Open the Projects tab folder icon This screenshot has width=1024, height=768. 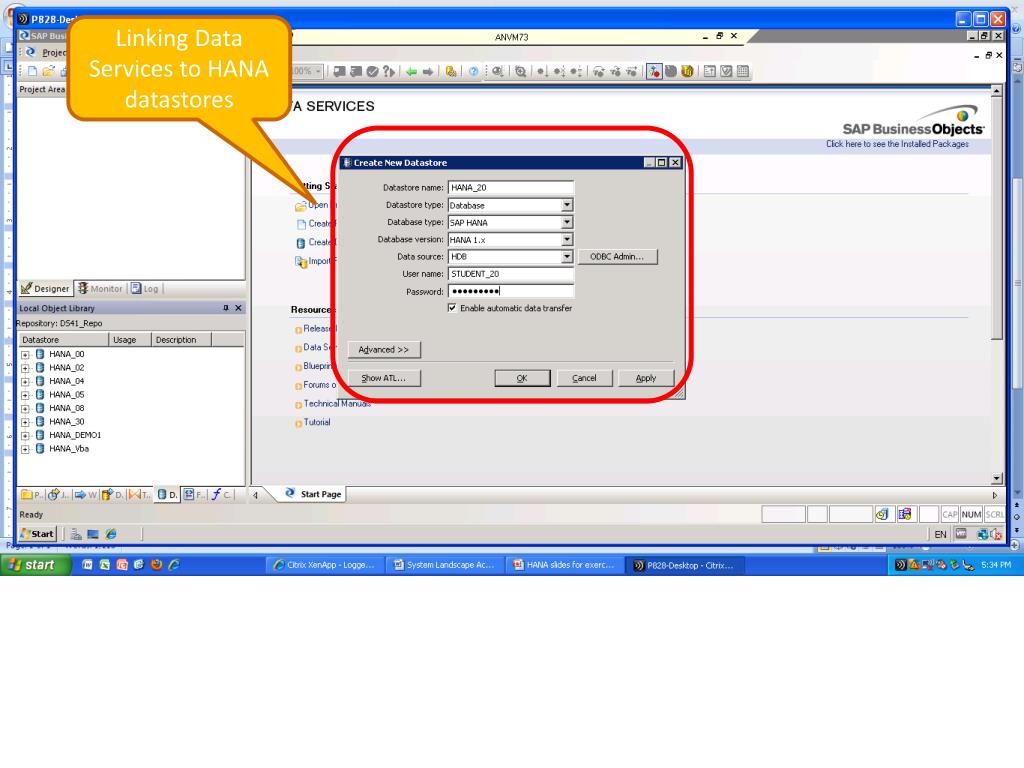pos(31,494)
